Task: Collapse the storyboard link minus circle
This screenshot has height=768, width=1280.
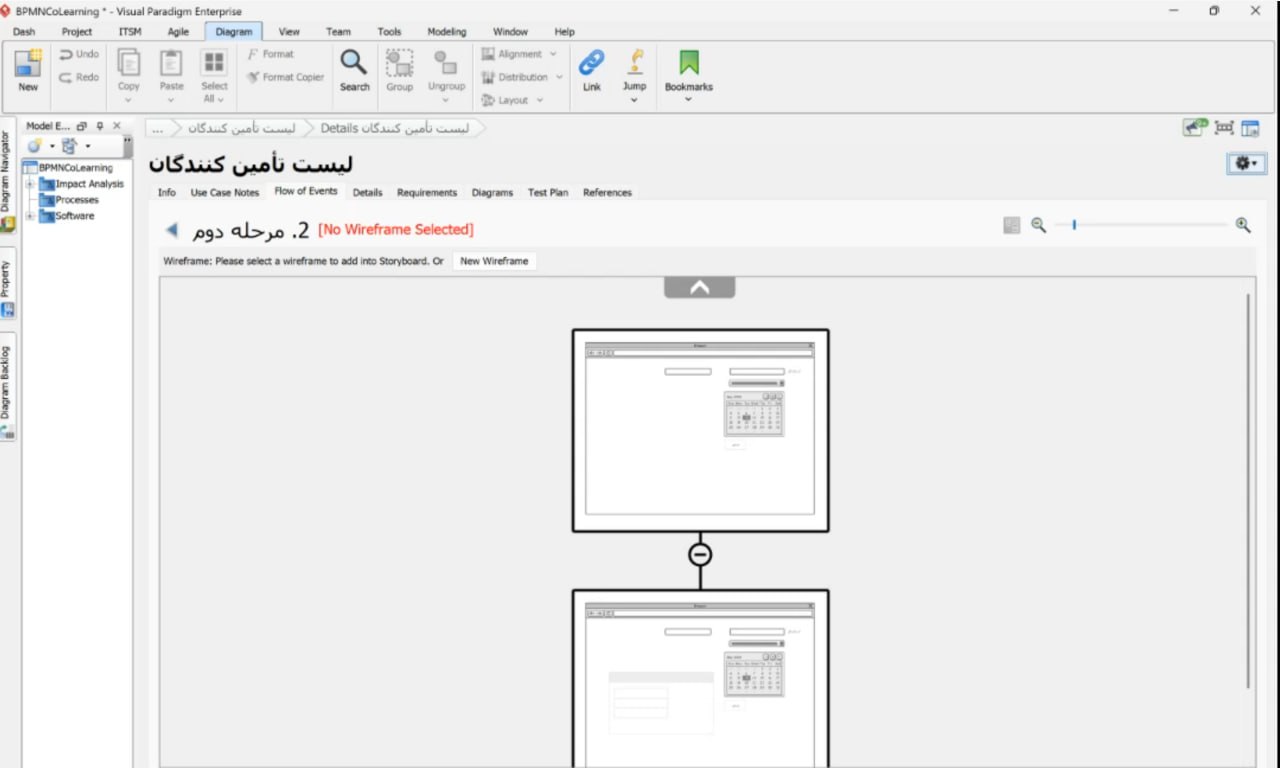Action: (700, 554)
